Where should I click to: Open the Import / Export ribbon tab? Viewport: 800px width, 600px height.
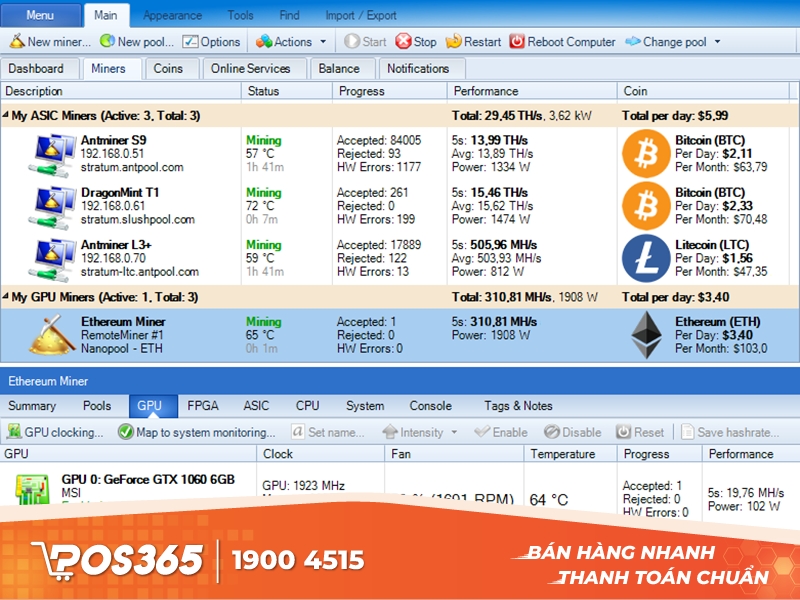[x=361, y=15]
